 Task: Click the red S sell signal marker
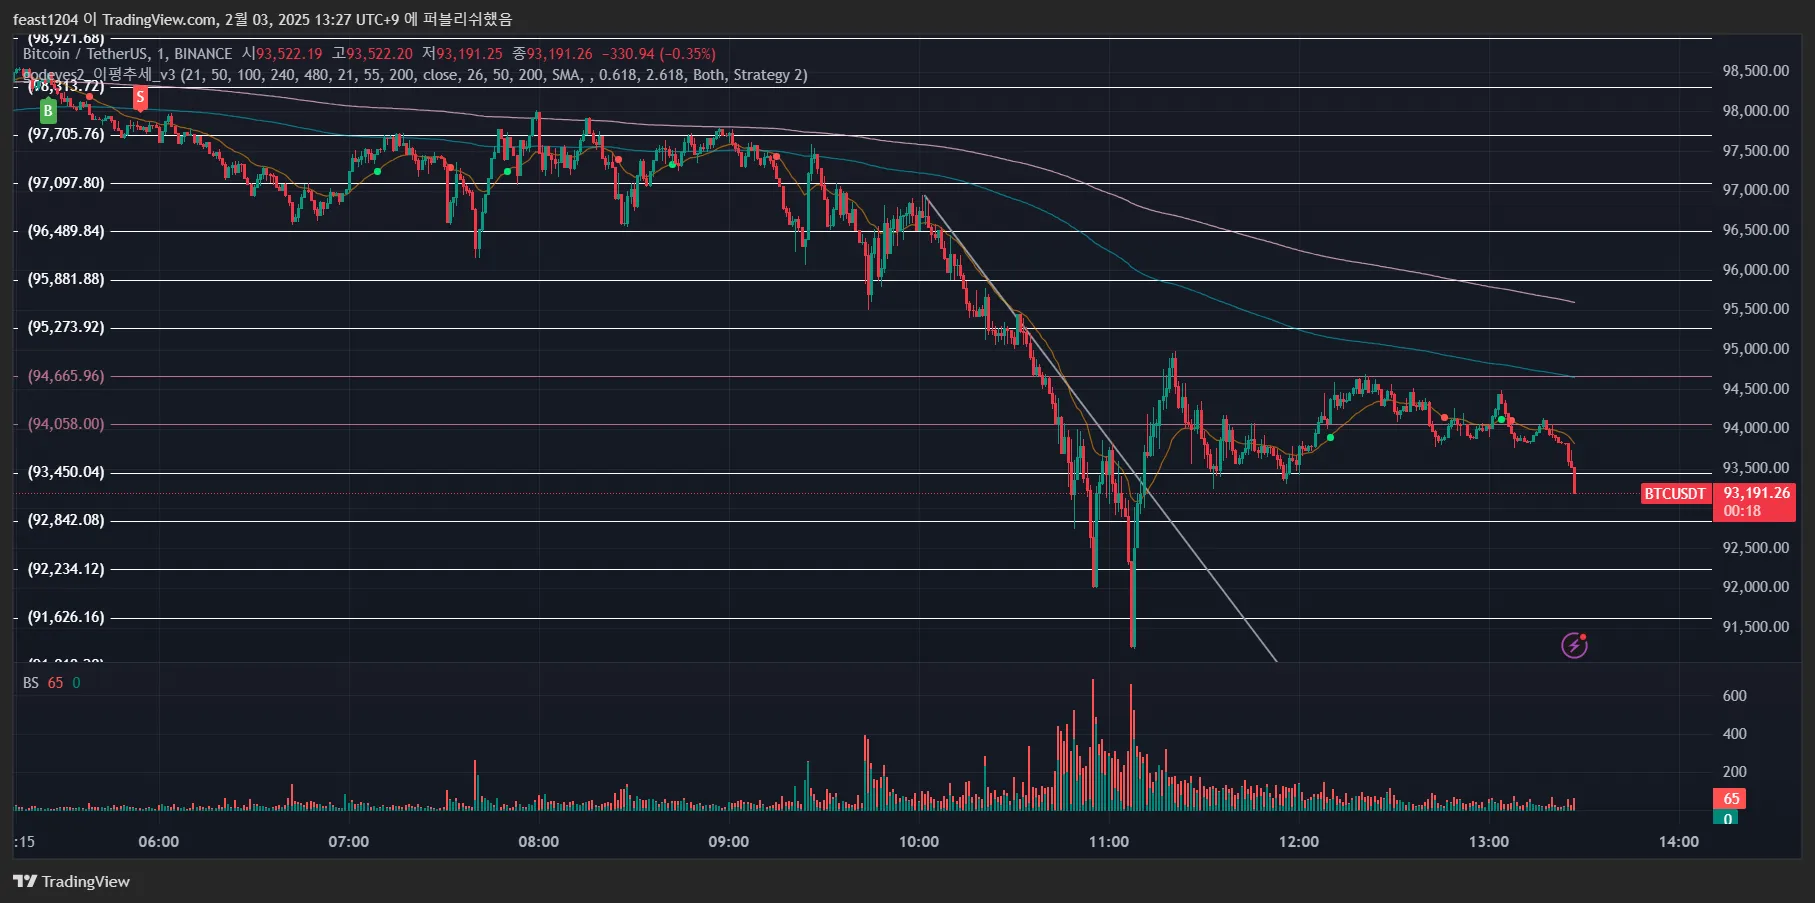(x=140, y=97)
